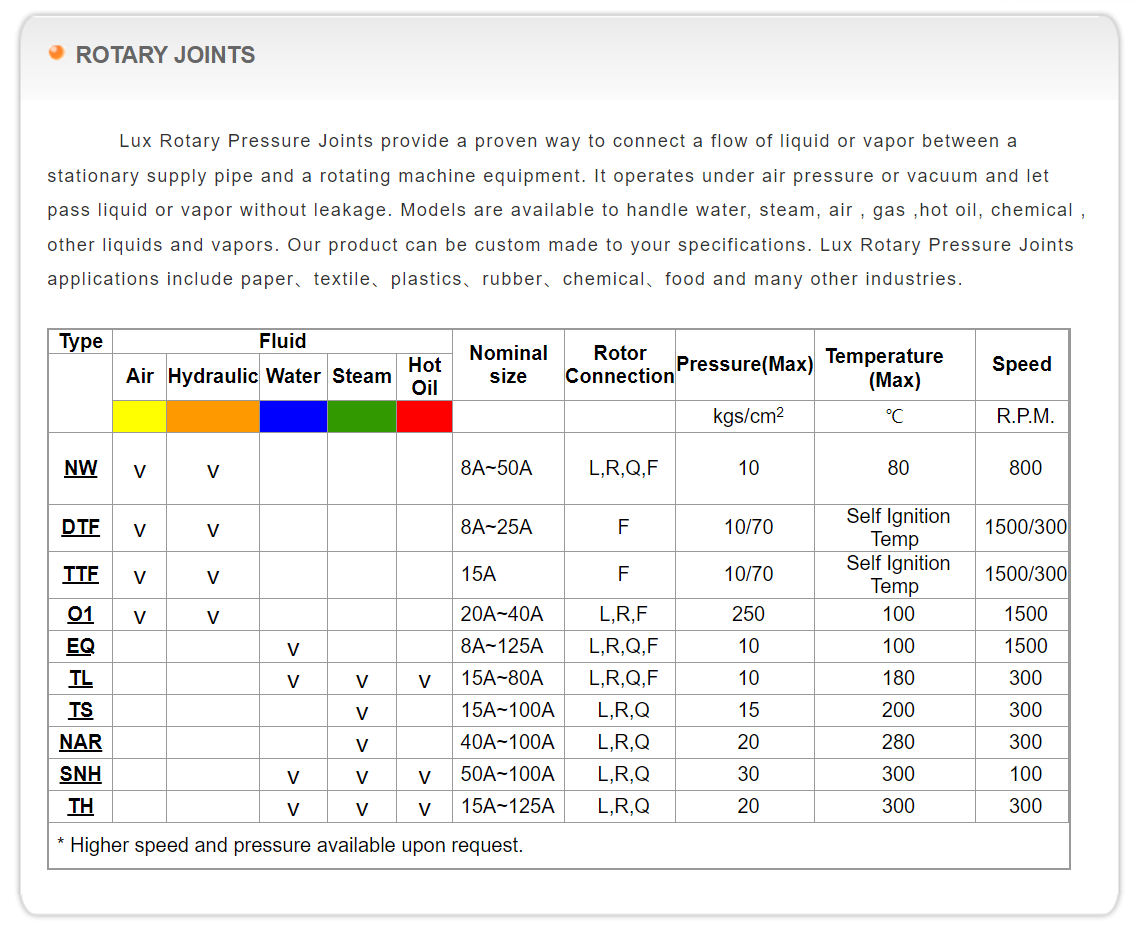Select the Pressure(Max) column header

click(745, 364)
